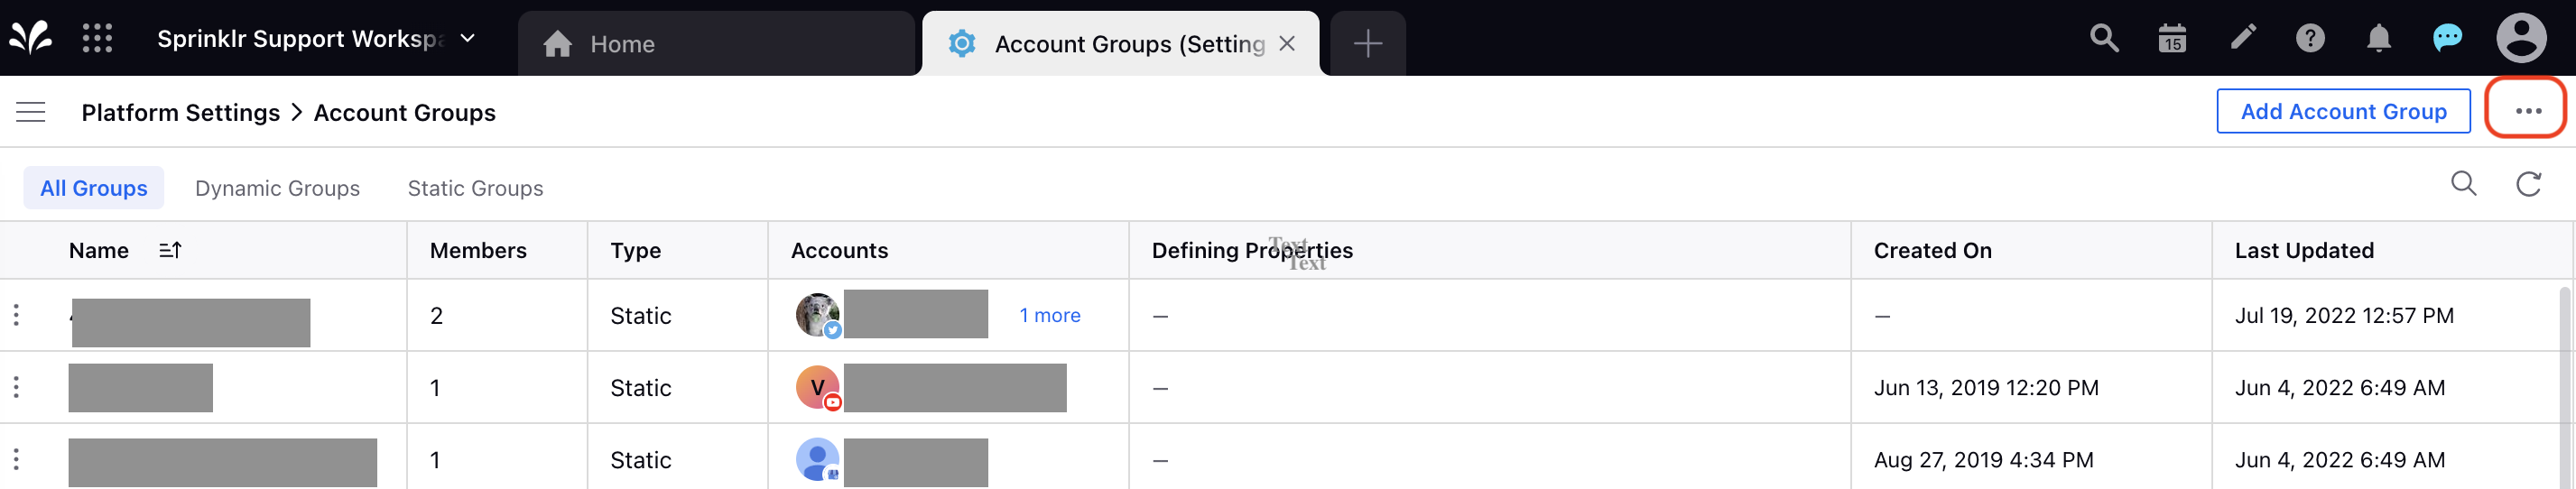Open the chat bubble icon
The image size is (2576, 489).
click(2446, 39)
